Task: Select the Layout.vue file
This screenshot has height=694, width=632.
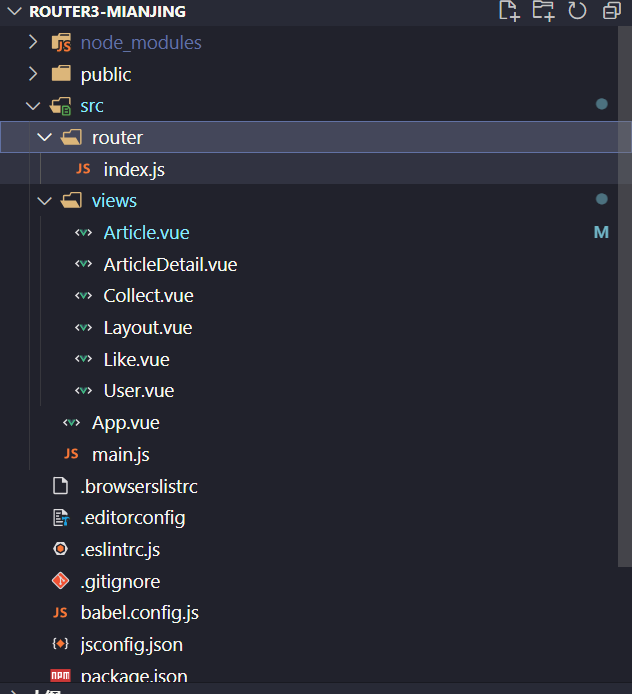Action: tap(147, 328)
